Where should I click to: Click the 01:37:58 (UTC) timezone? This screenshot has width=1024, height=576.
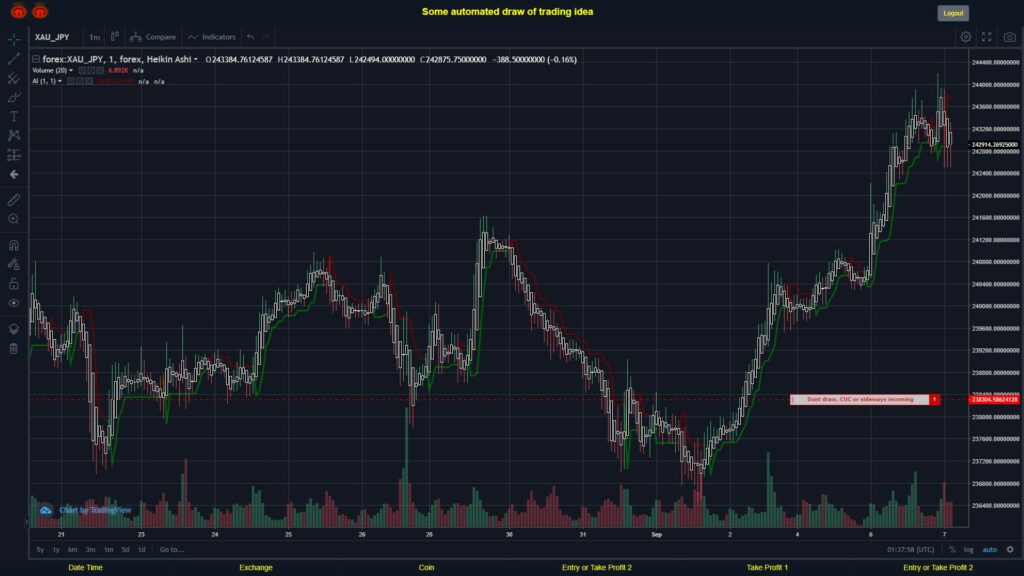click(x=910, y=550)
